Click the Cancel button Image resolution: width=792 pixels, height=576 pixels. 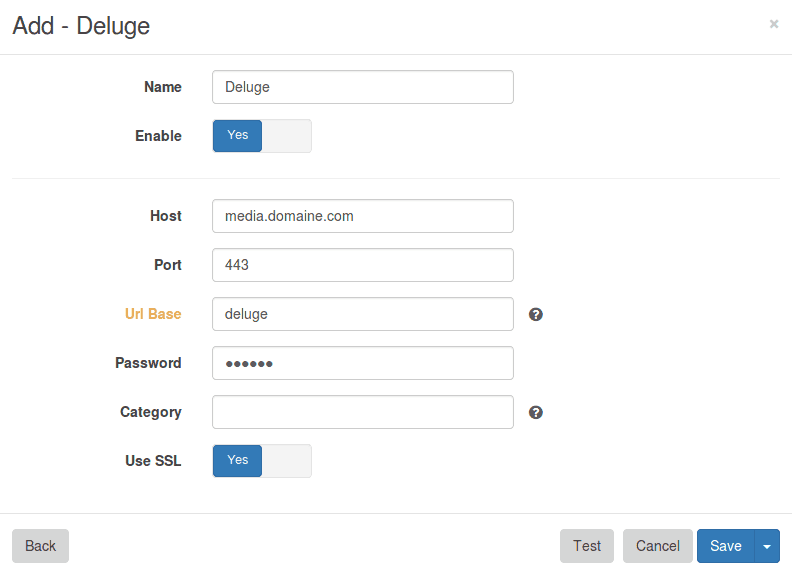(658, 546)
